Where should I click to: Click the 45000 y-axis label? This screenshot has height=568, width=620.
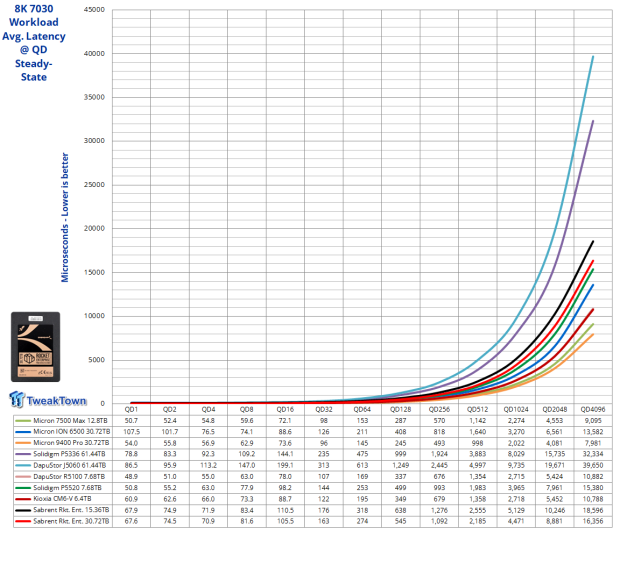[x=94, y=9]
